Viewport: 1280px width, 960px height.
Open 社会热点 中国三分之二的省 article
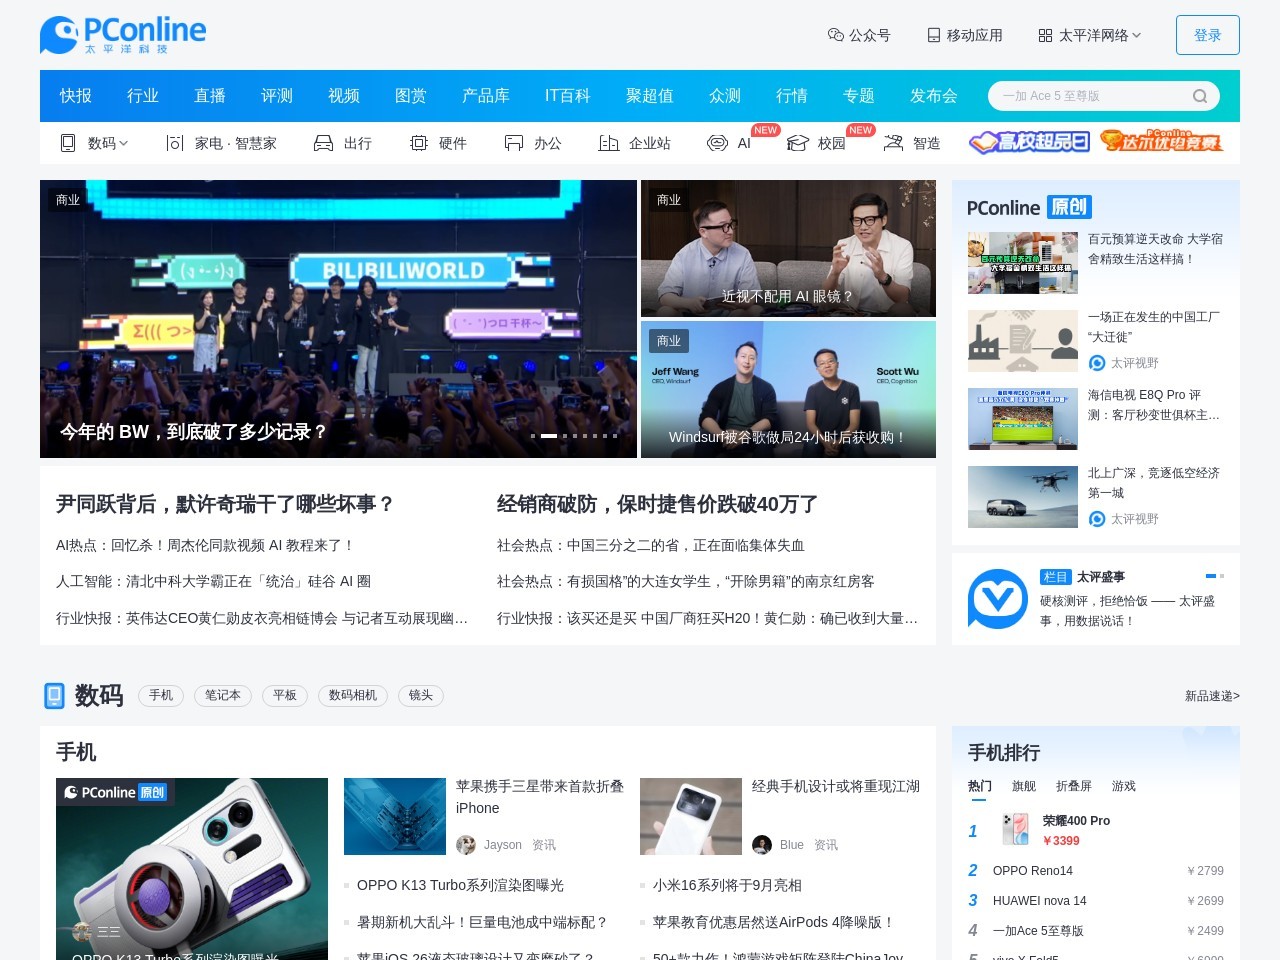651,545
